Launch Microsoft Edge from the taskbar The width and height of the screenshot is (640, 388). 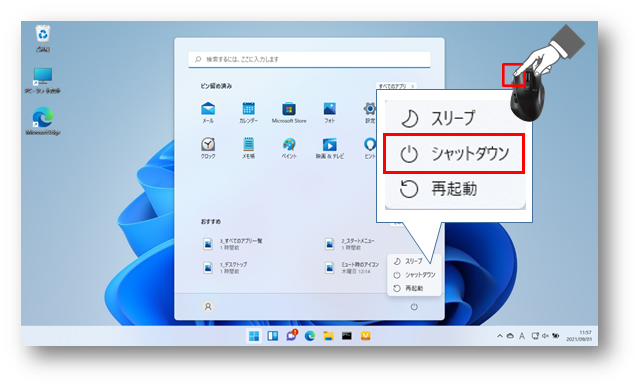[x=310, y=336]
